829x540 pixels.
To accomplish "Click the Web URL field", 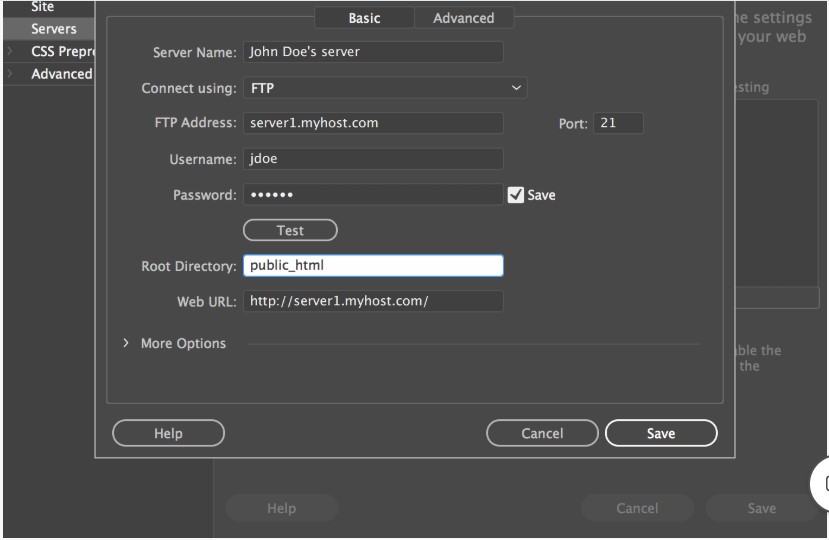I will pos(373,301).
